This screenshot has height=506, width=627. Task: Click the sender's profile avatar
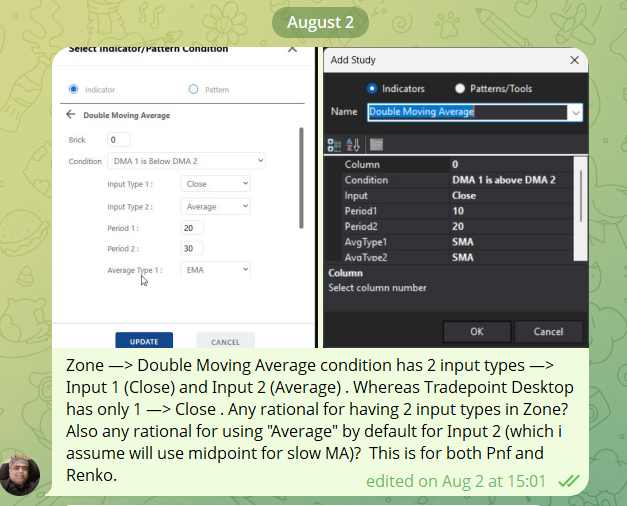click(20, 476)
